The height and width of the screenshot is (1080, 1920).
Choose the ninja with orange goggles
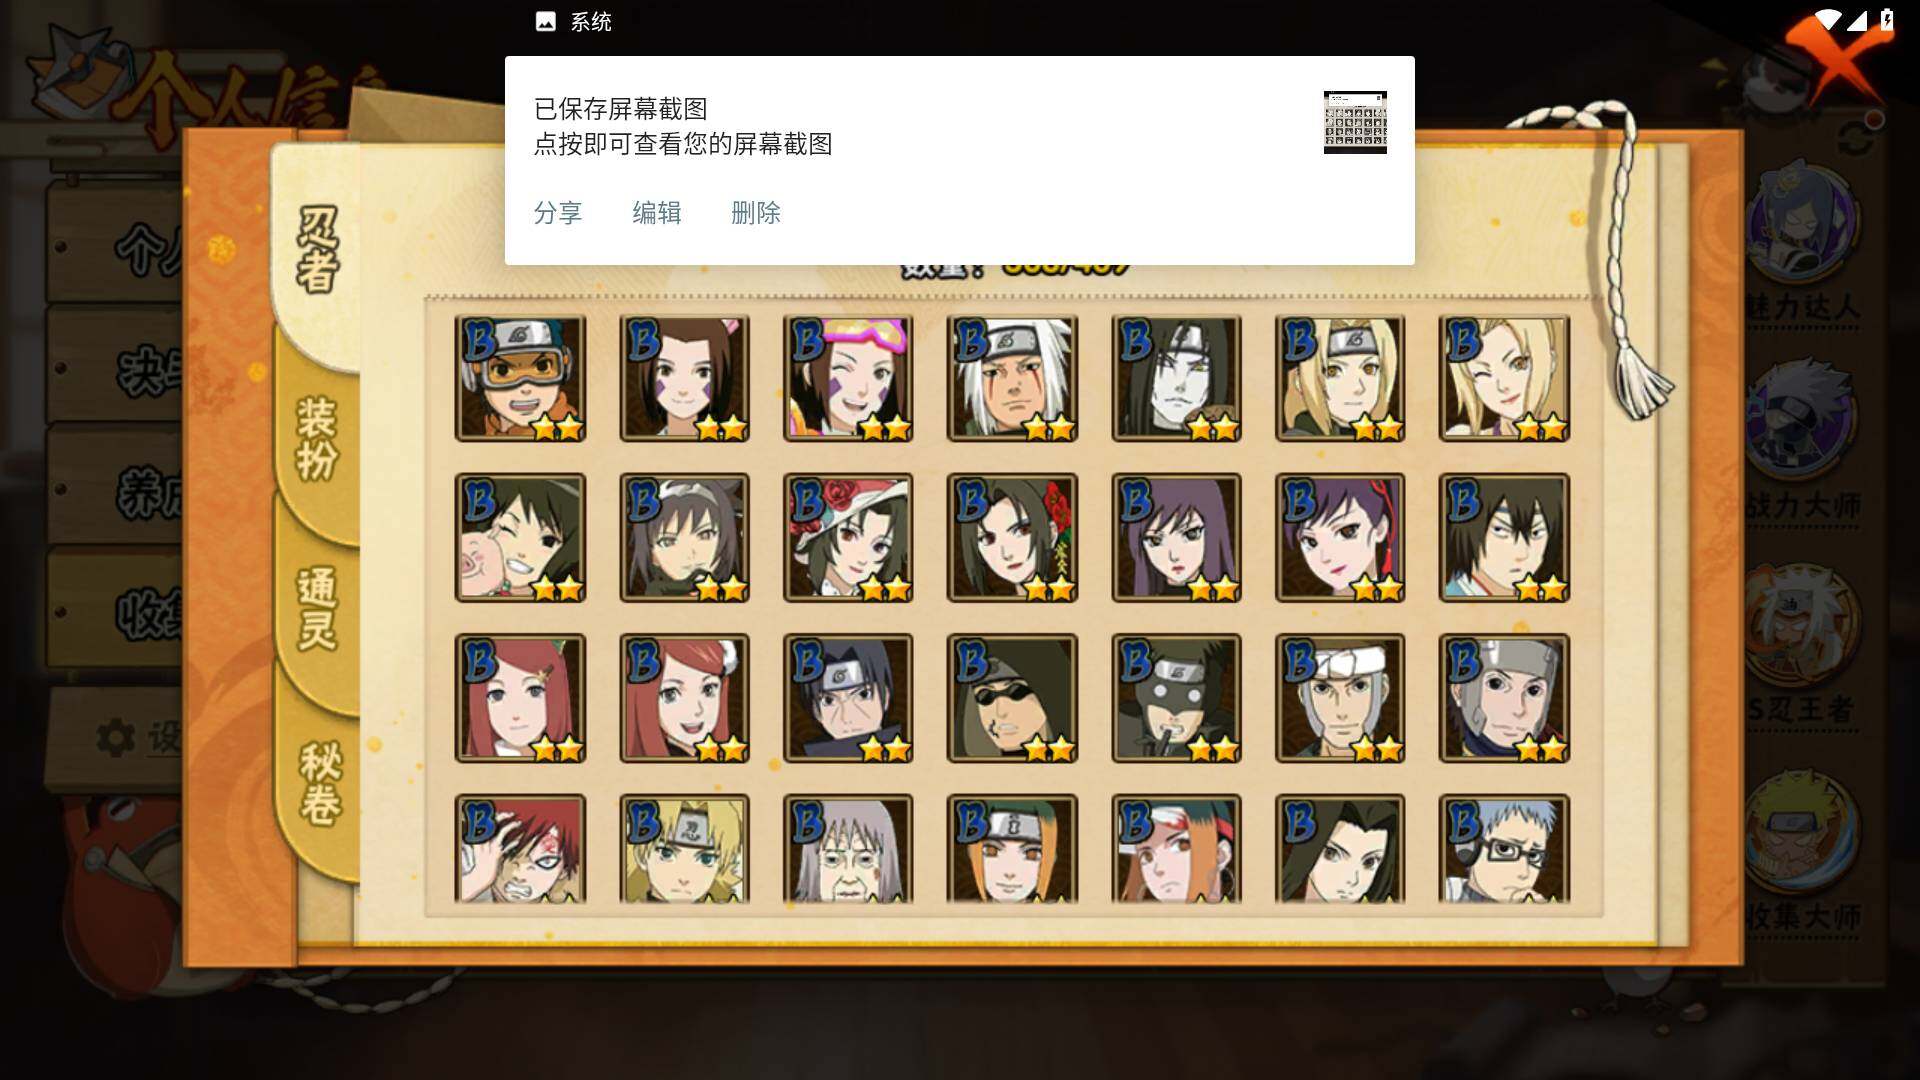pyautogui.click(x=520, y=379)
